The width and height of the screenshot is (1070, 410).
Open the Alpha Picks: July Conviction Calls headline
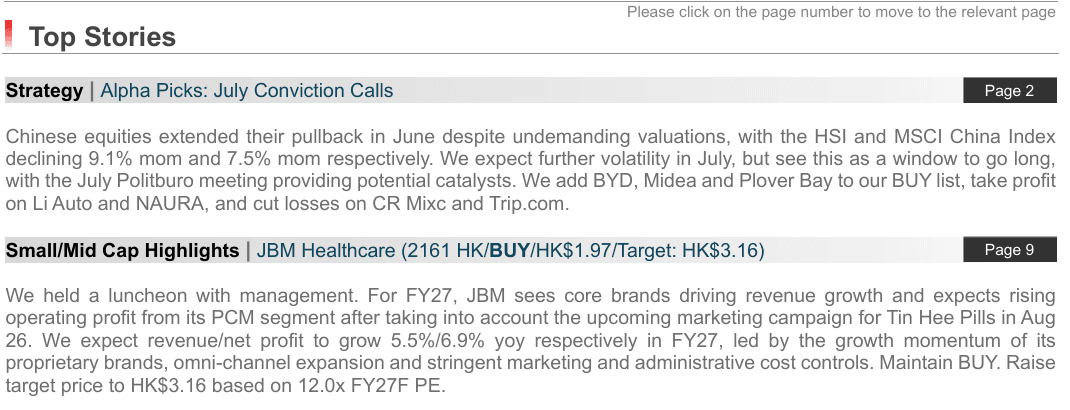click(246, 91)
